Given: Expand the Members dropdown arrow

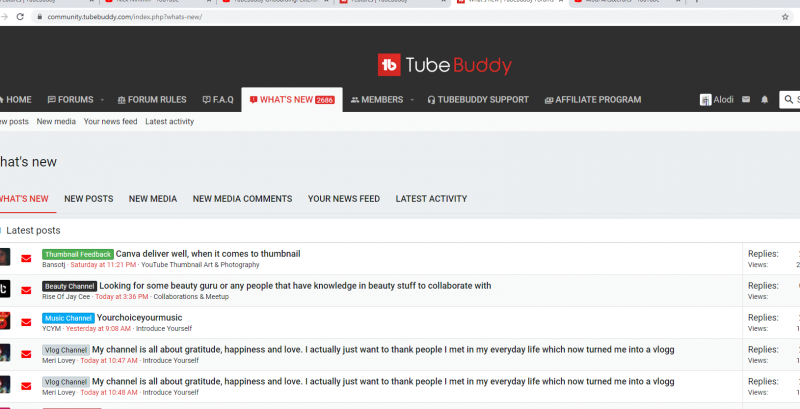Looking at the screenshot, I should tap(412, 100).
